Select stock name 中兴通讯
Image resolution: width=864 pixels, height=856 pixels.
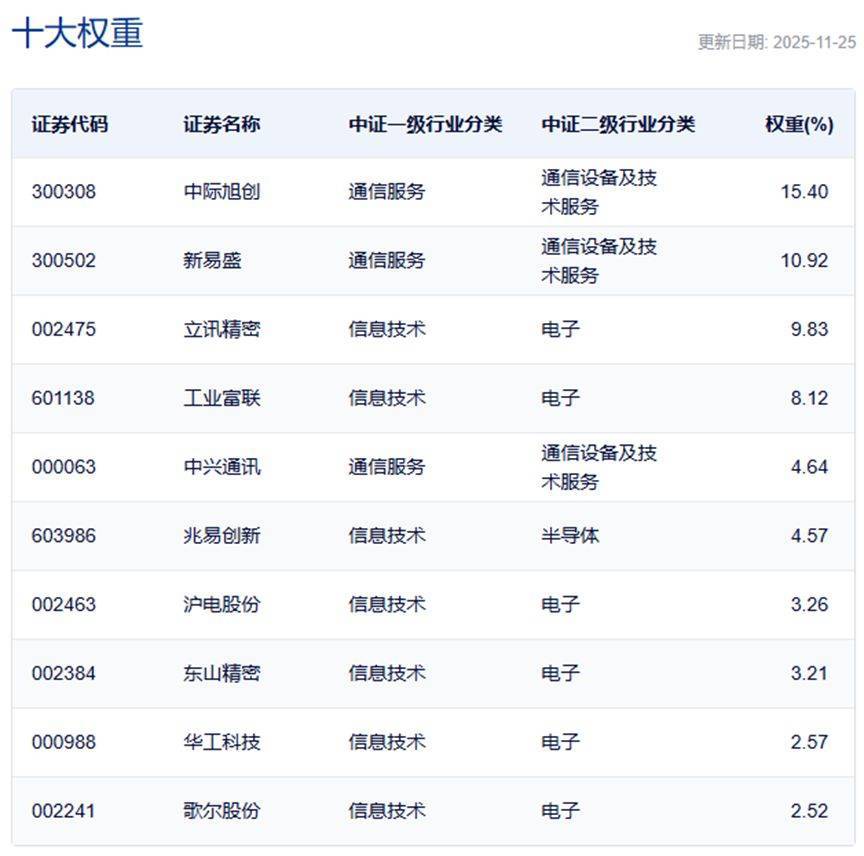[x=222, y=467]
